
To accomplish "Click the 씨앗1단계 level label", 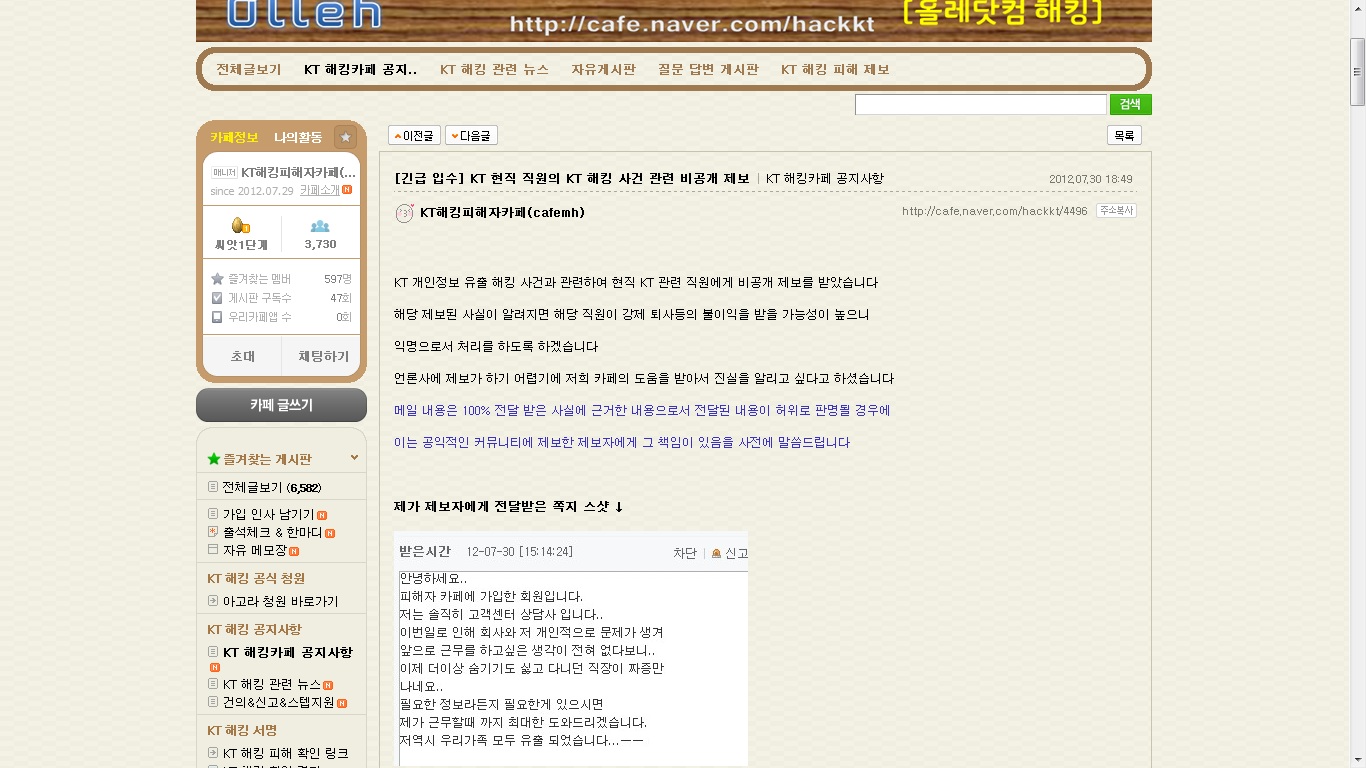I will coord(240,244).
